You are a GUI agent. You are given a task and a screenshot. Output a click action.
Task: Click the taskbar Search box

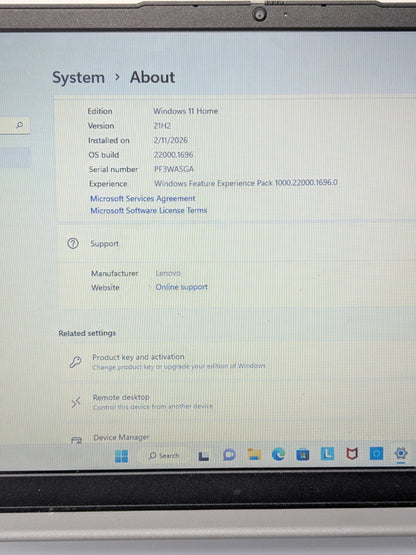click(x=164, y=456)
